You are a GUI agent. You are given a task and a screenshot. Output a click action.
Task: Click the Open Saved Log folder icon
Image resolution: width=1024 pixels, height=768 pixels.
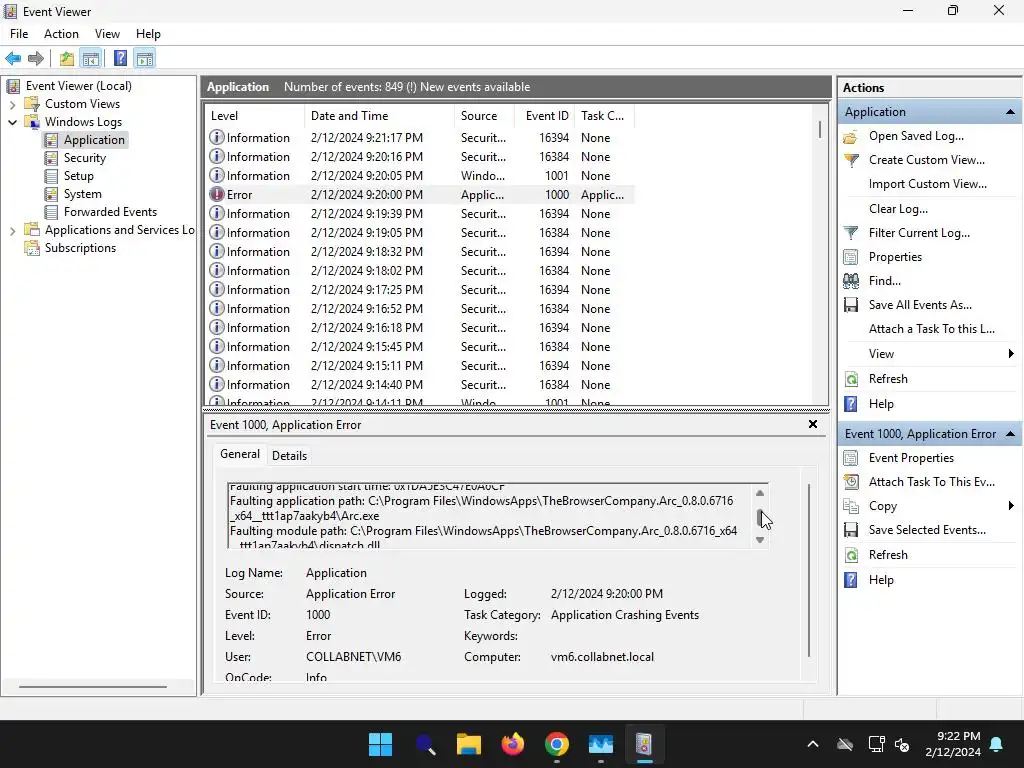850,136
